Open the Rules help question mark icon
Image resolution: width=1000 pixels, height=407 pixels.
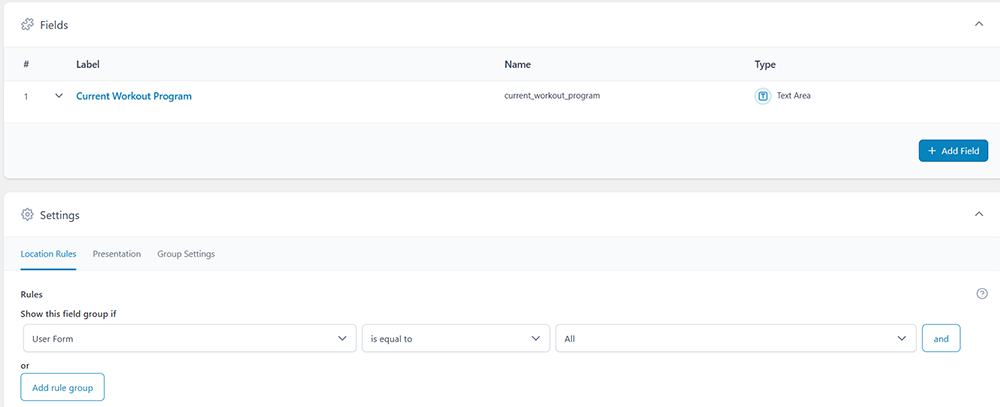pyautogui.click(x=981, y=293)
